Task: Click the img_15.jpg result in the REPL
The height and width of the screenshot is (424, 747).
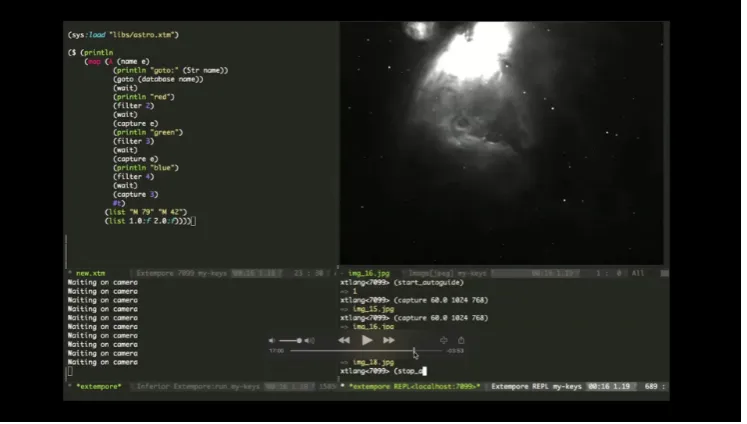Action: 376,311
